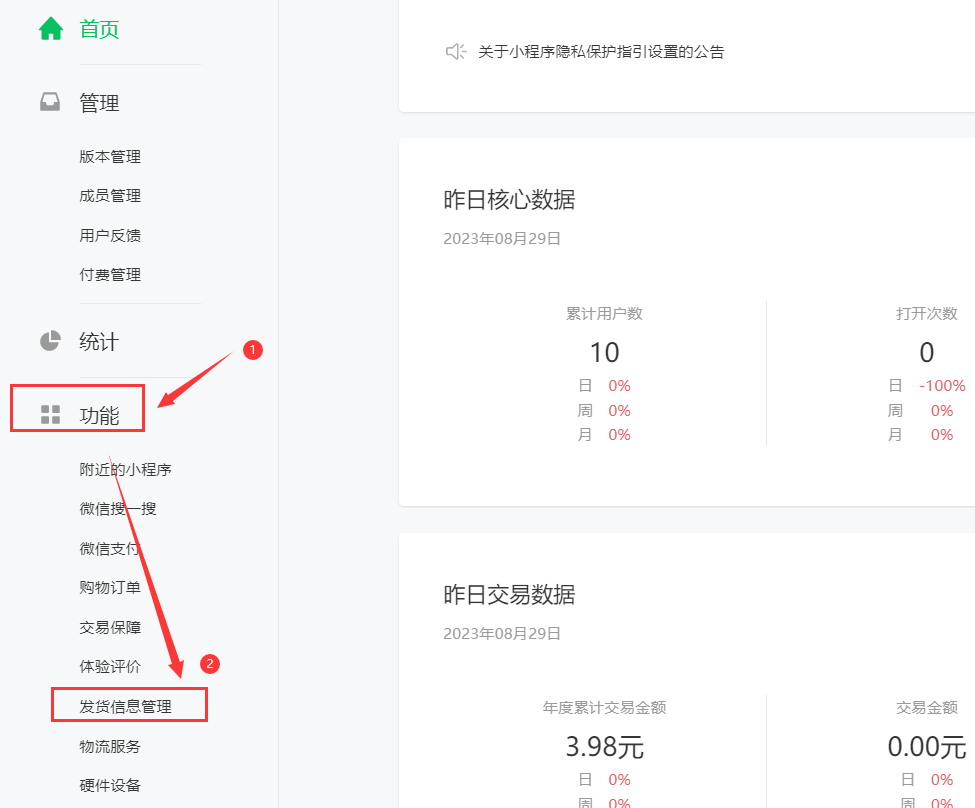This screenshot has height=808, width=975.
Task: Click the 统计 pie chart icon
Action: click(x=50, y=342)
